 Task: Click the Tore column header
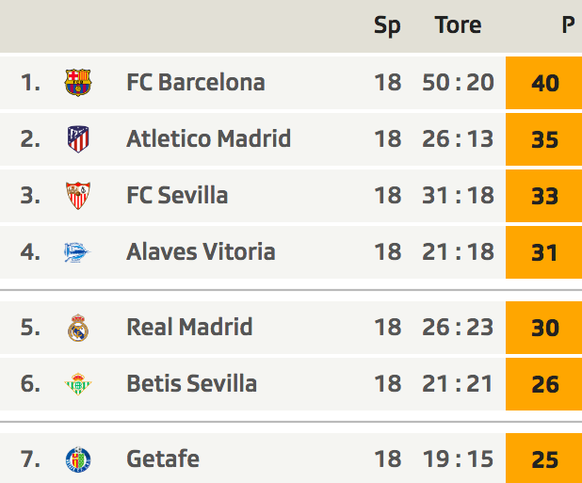click(x=458, y=25)
